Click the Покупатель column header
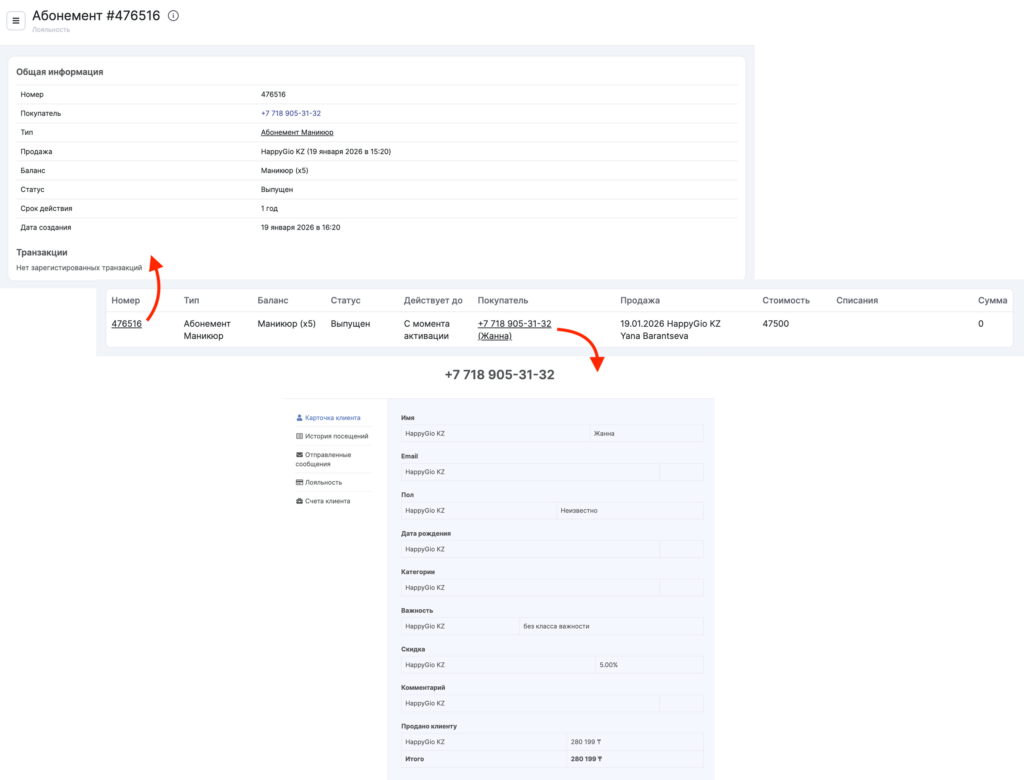 coord(503,301)
